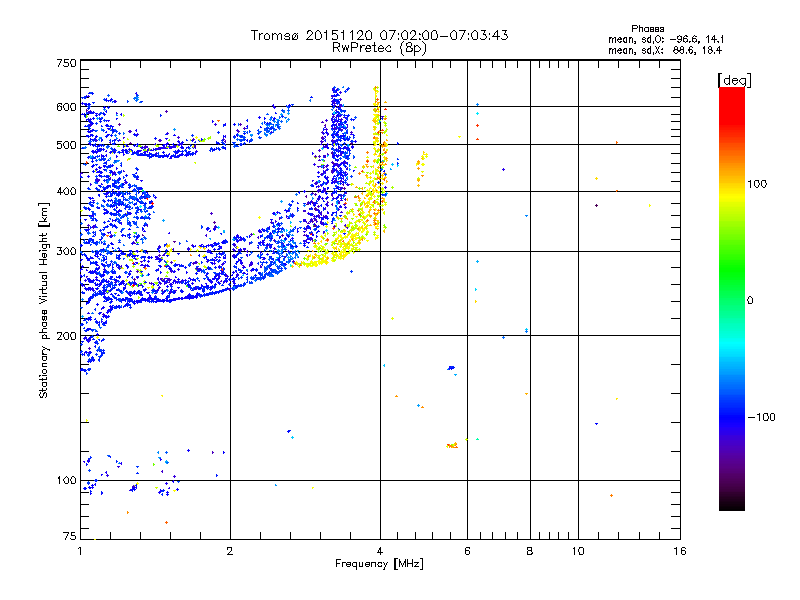Click the '[deg]' colorbar unit label
This screenshot has width=800, height=600.
[x=734, y=80]
